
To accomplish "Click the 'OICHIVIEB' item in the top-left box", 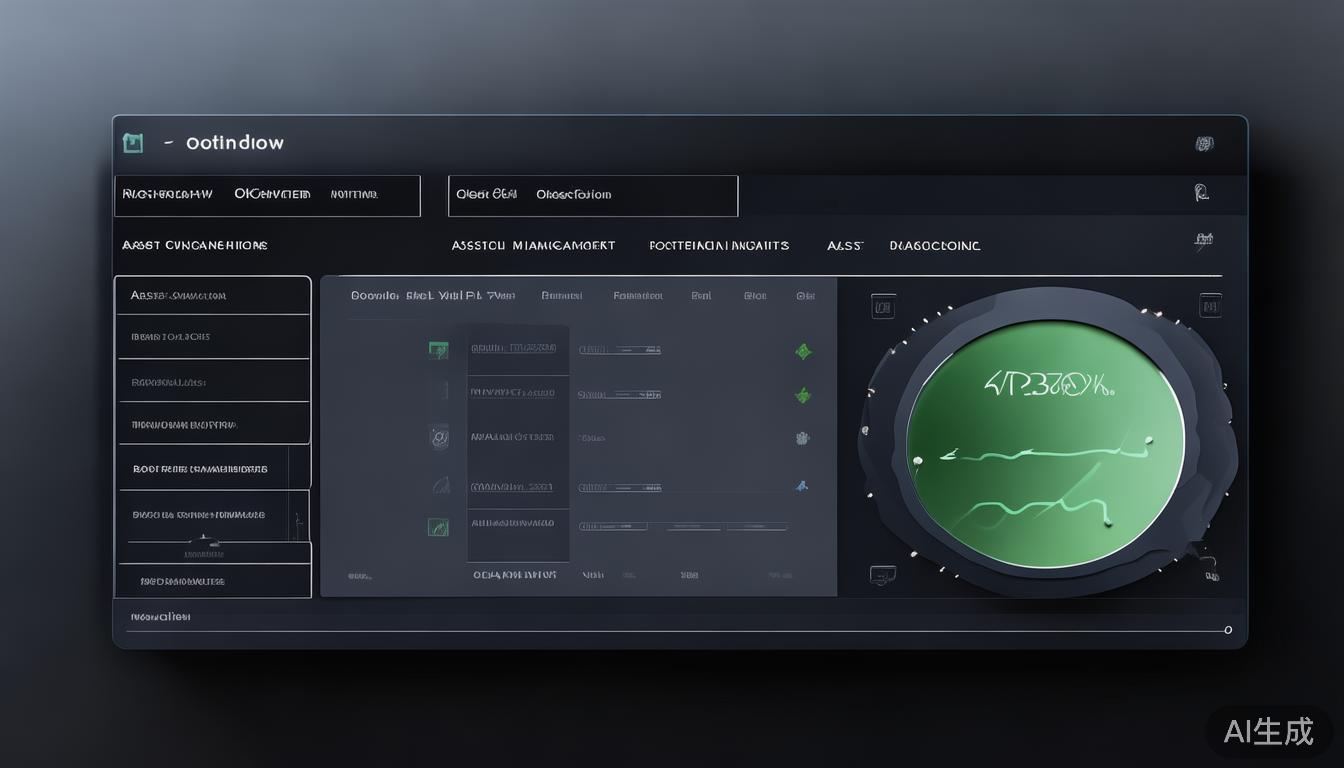I will (272, 194).
